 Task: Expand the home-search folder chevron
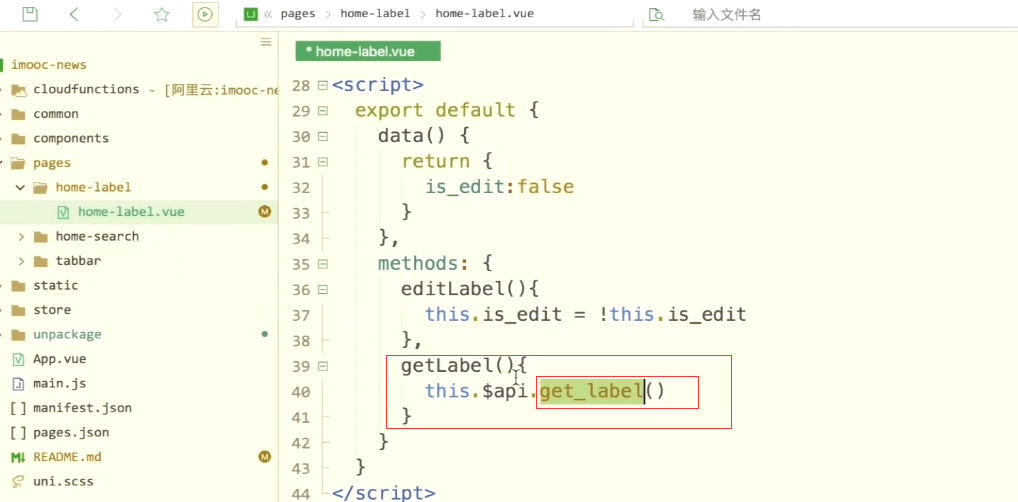[x=21, y=236]
